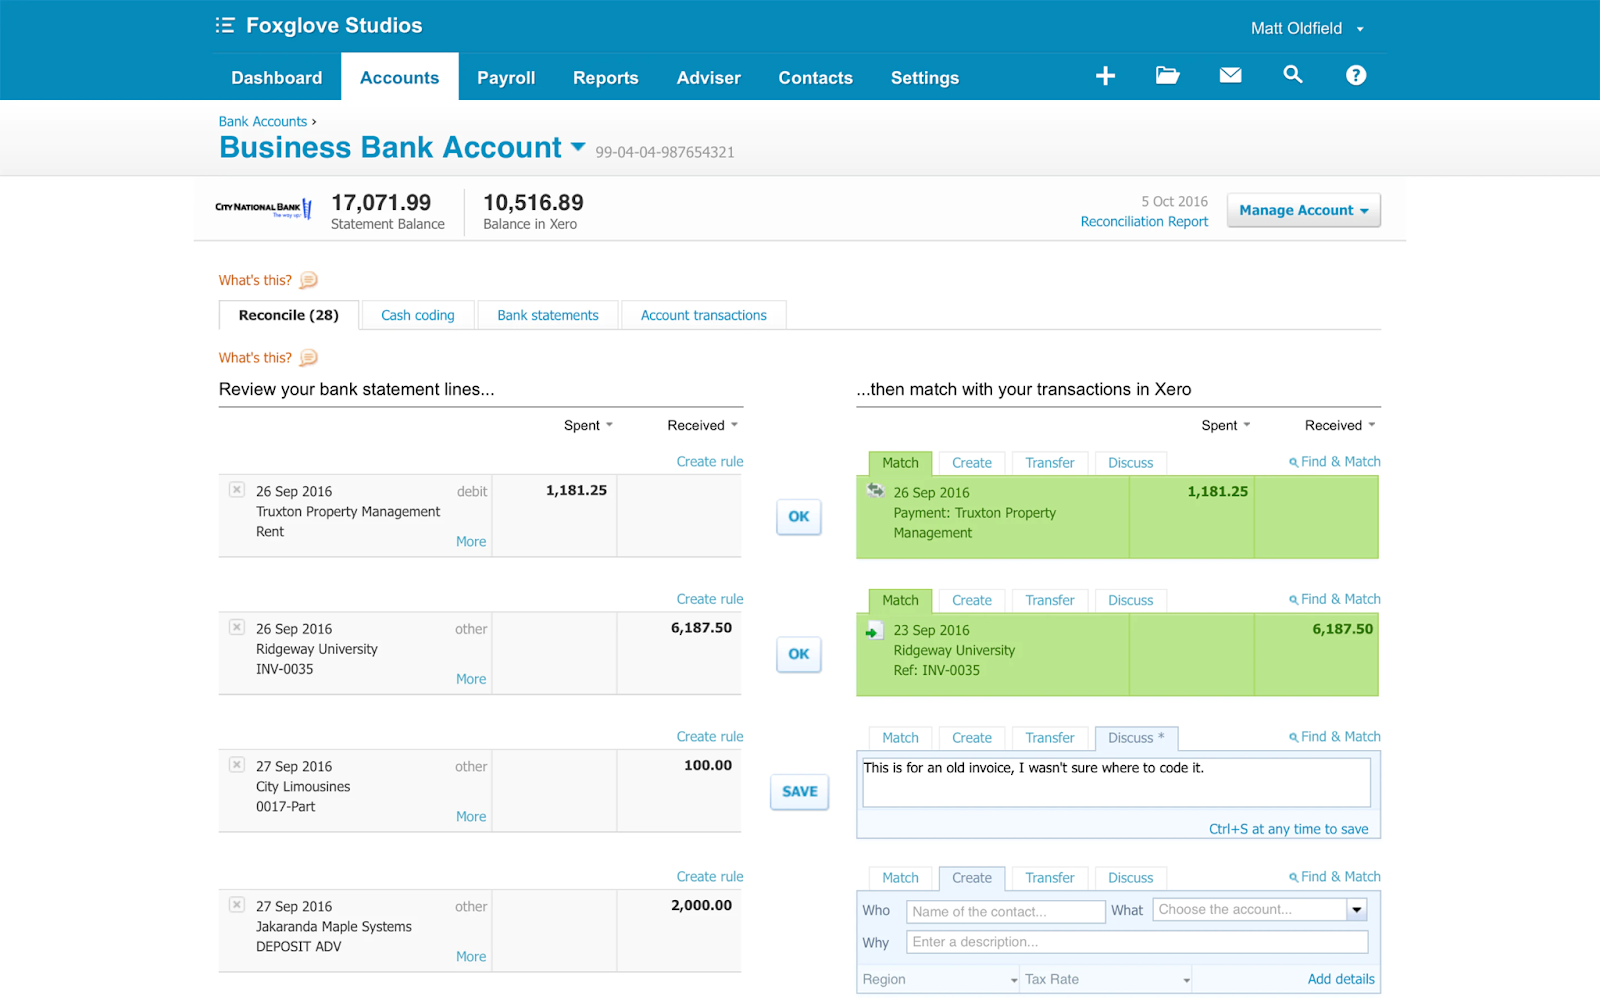The image size is (1600, 1000).
Task: Sort statement lines by Received
Action: click(x=702, y=425)
